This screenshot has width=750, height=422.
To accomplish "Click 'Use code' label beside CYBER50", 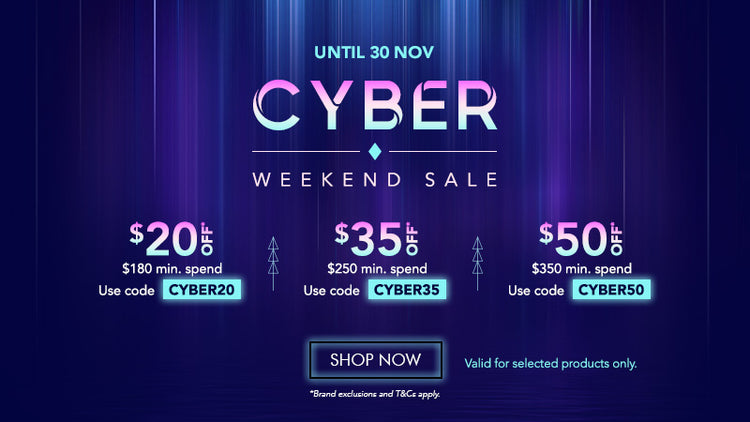I will [x=536, y=291].
